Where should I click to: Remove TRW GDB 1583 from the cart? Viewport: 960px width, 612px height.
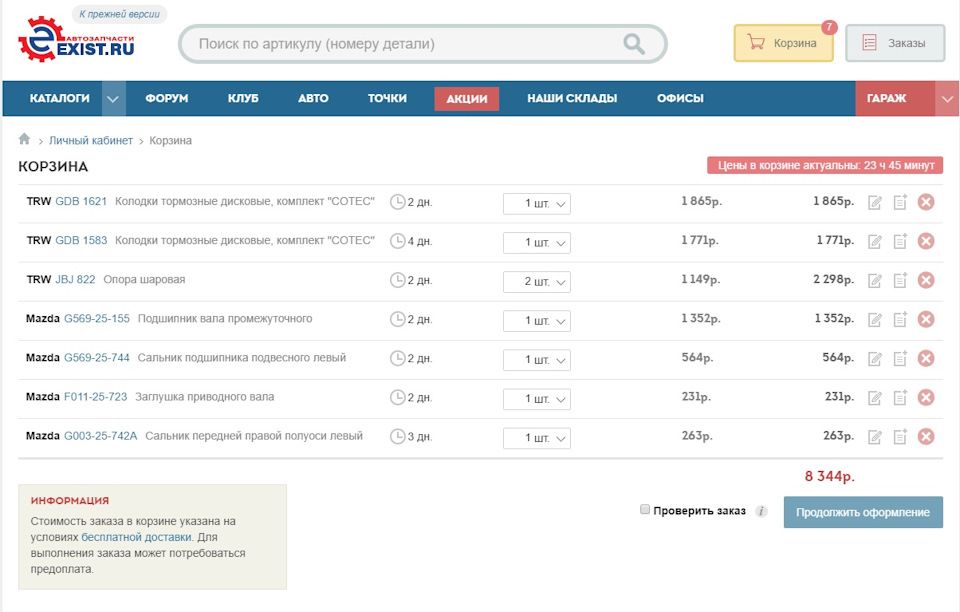(926, 241)
